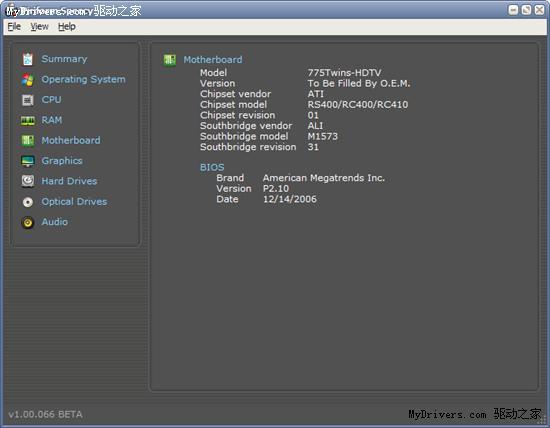
Task: Open the Operating System section
Action: point(83,80)
